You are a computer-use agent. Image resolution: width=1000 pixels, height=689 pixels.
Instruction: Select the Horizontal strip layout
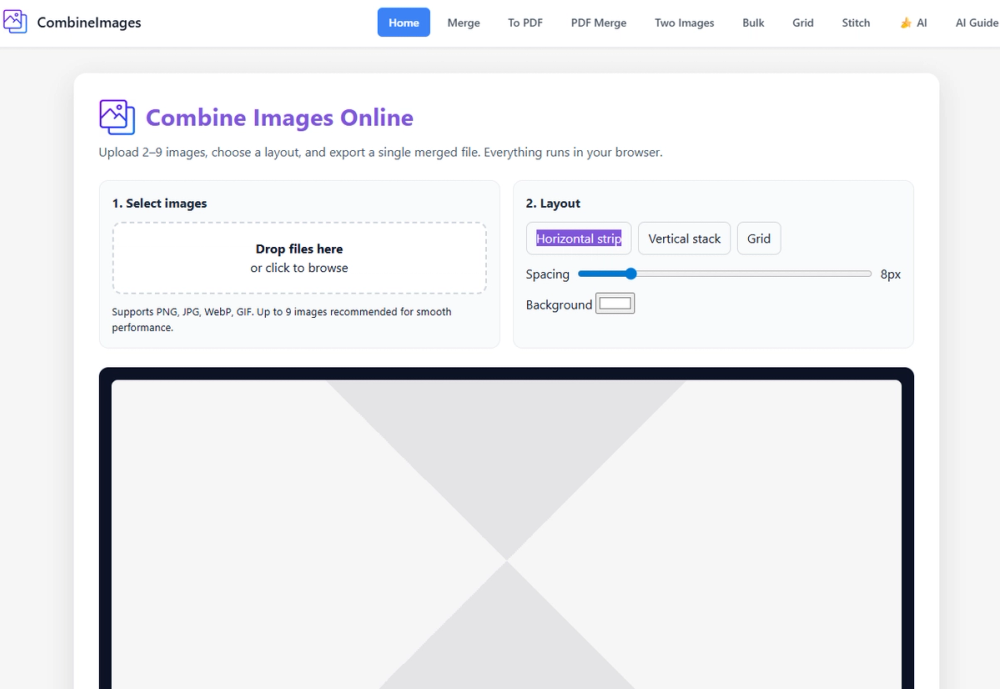point(578,239)
